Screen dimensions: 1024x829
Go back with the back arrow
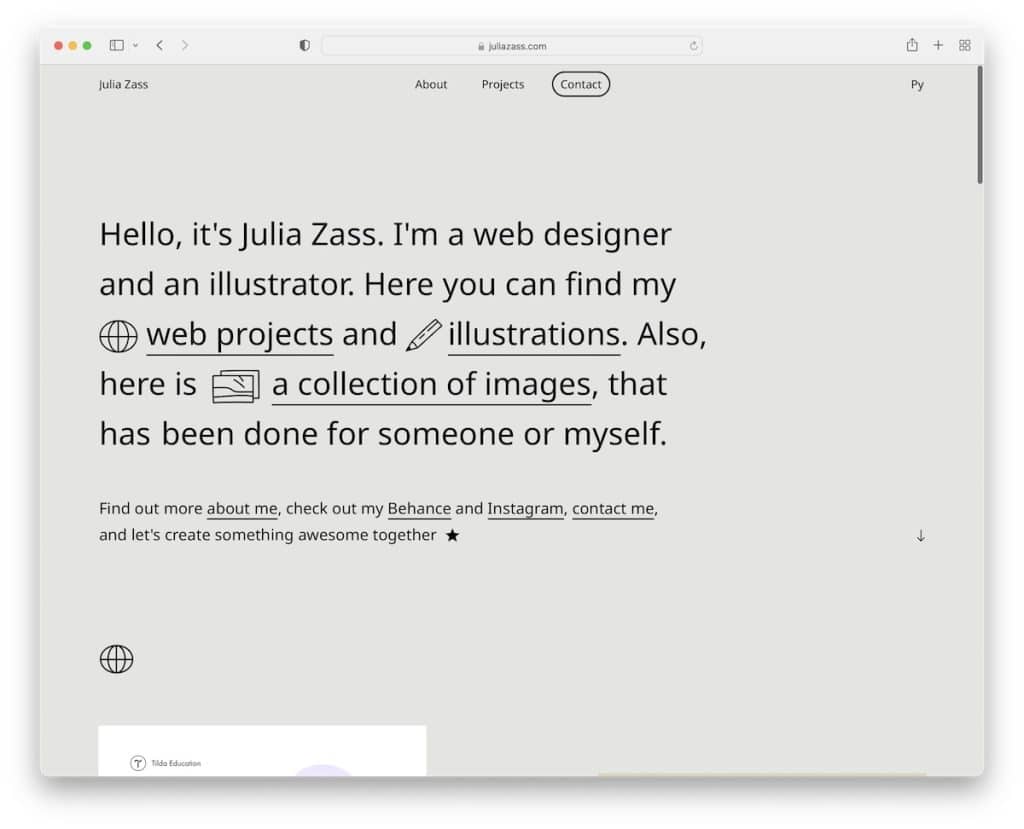pos(159,45)
